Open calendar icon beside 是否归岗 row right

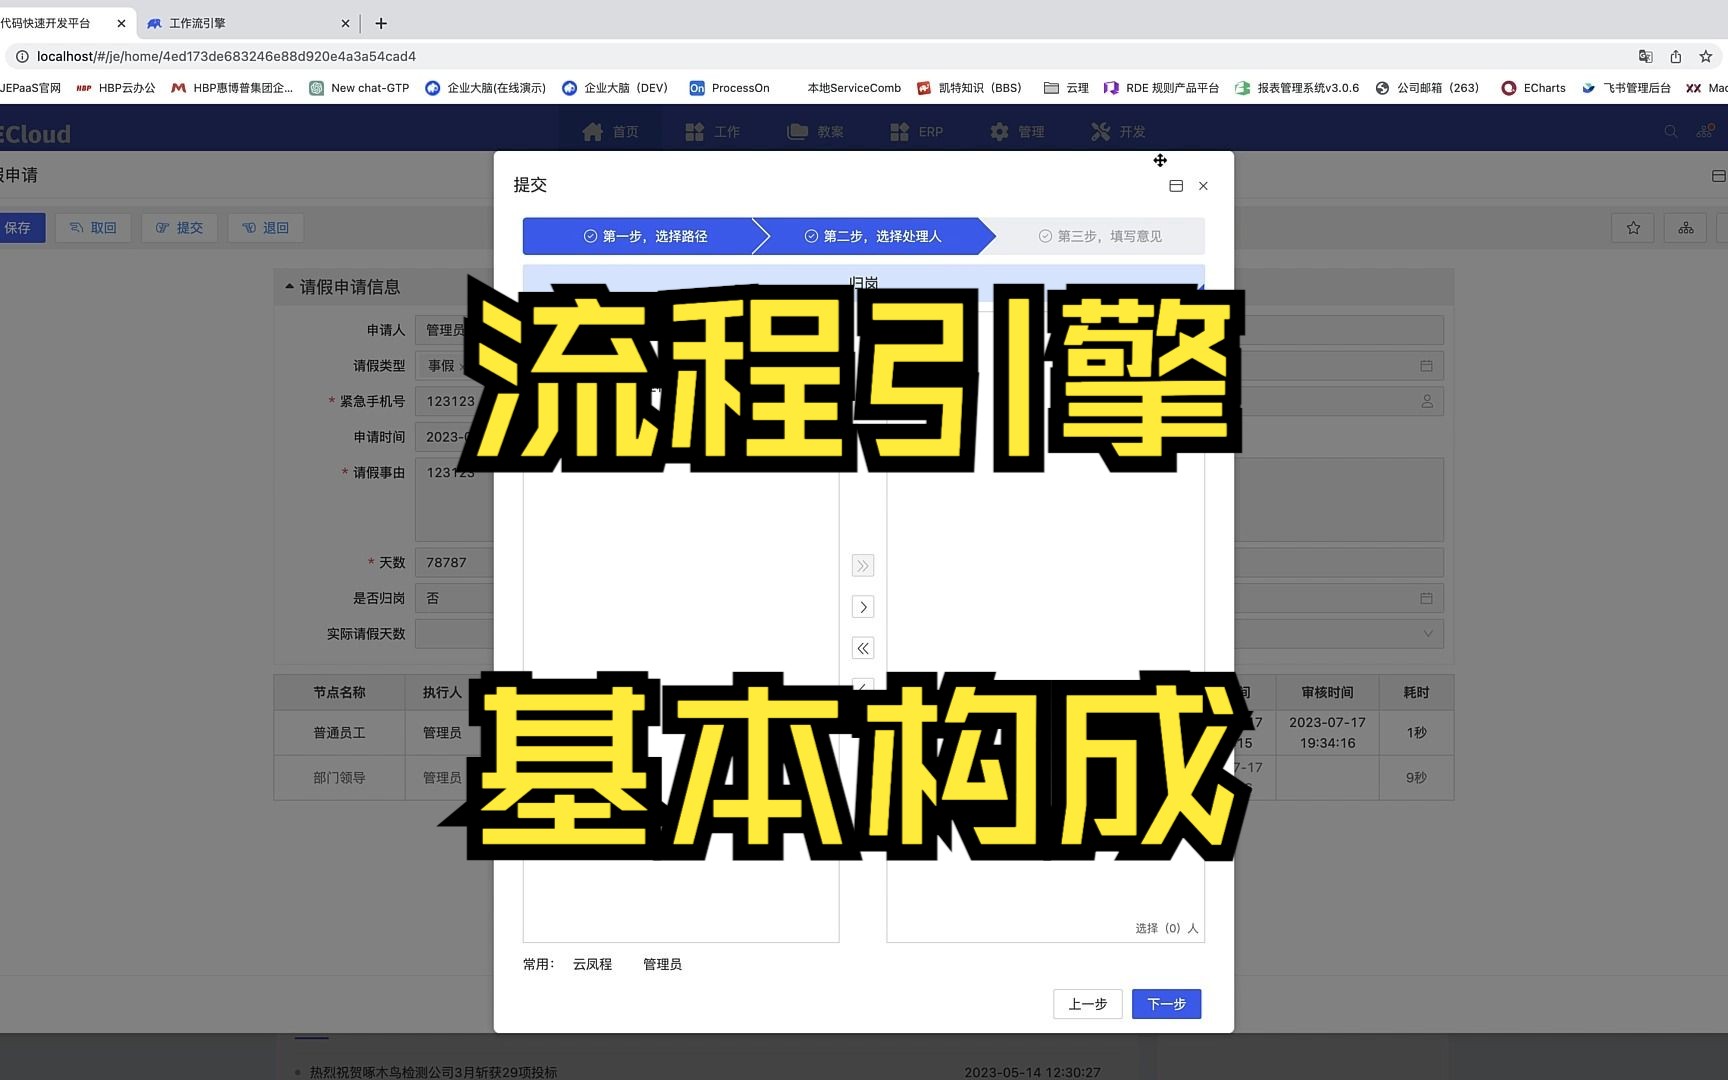(1426, 598)
